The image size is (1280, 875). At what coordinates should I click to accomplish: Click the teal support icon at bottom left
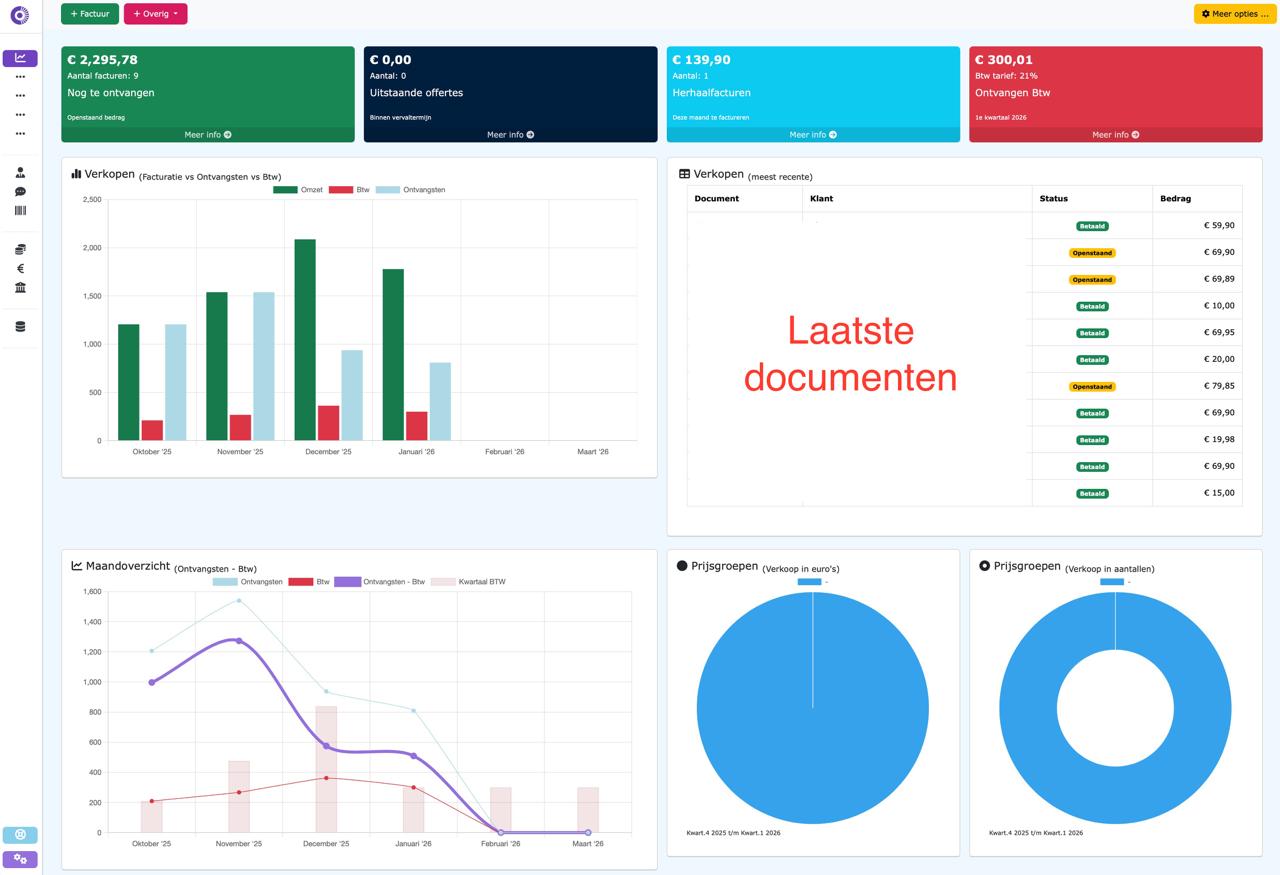point(20,834)
